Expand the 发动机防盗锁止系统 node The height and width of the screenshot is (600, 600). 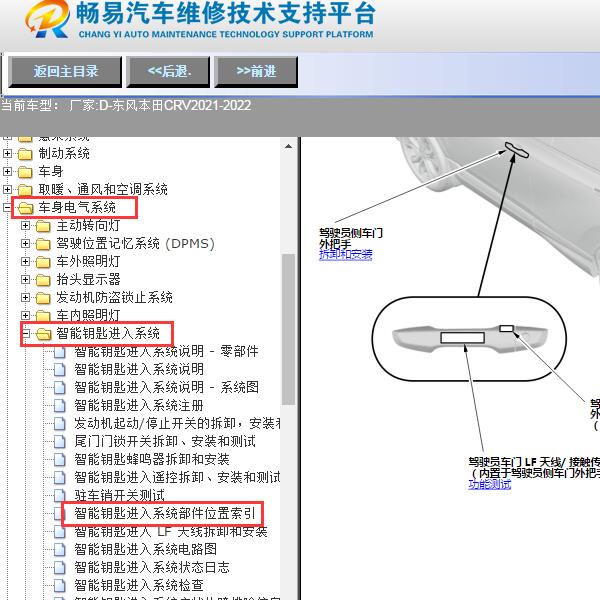point(25,297)
